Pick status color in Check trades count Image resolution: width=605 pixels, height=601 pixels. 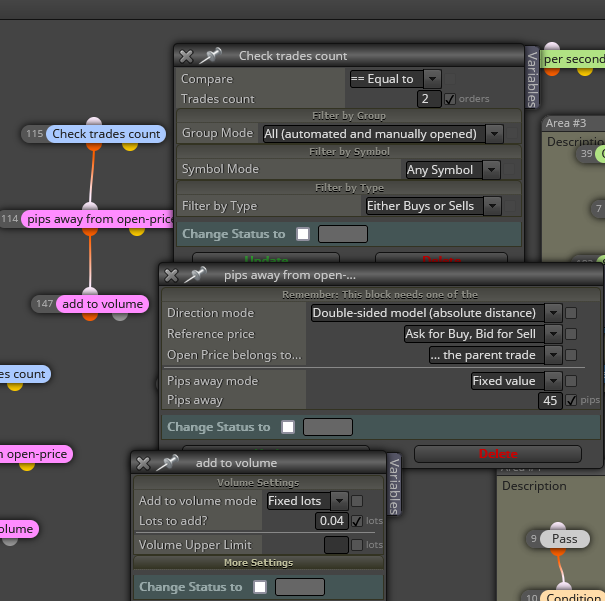click(343, 234)
